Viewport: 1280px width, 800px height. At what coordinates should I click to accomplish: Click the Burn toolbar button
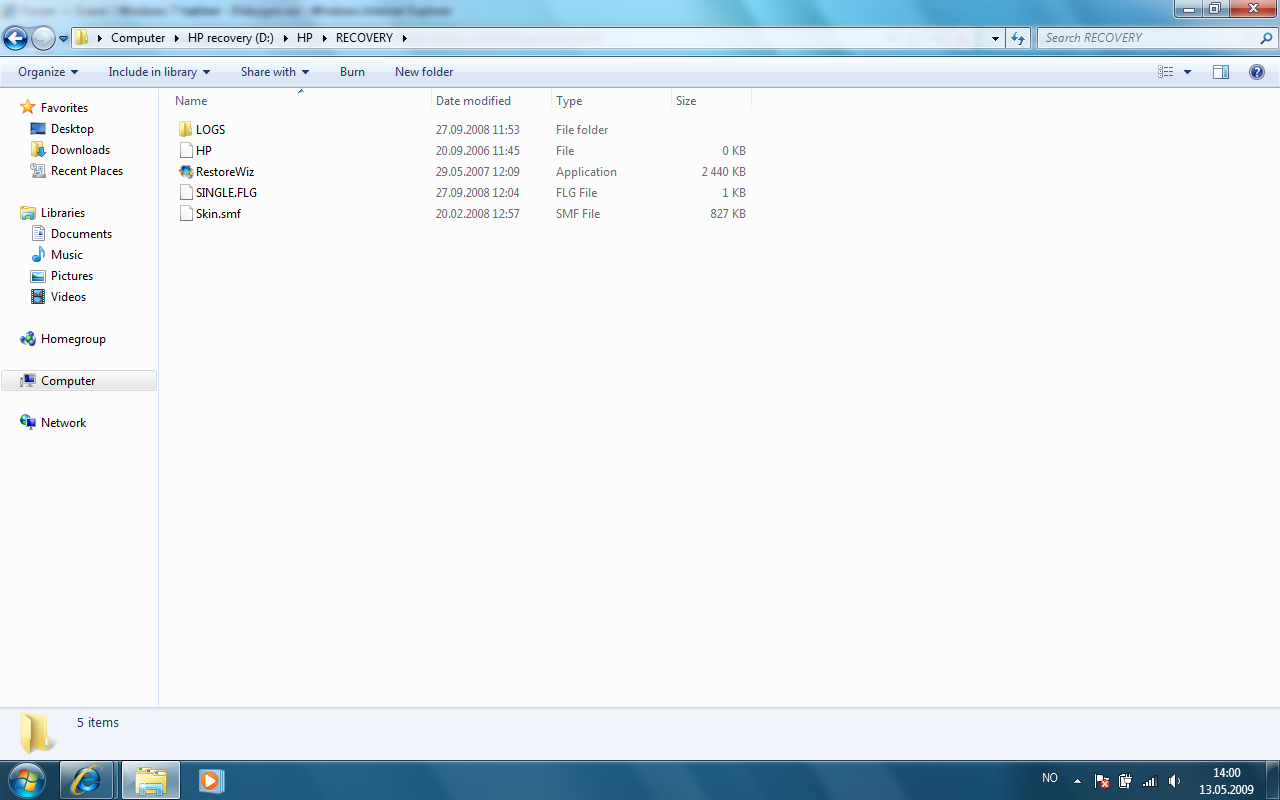click(352, 72)
